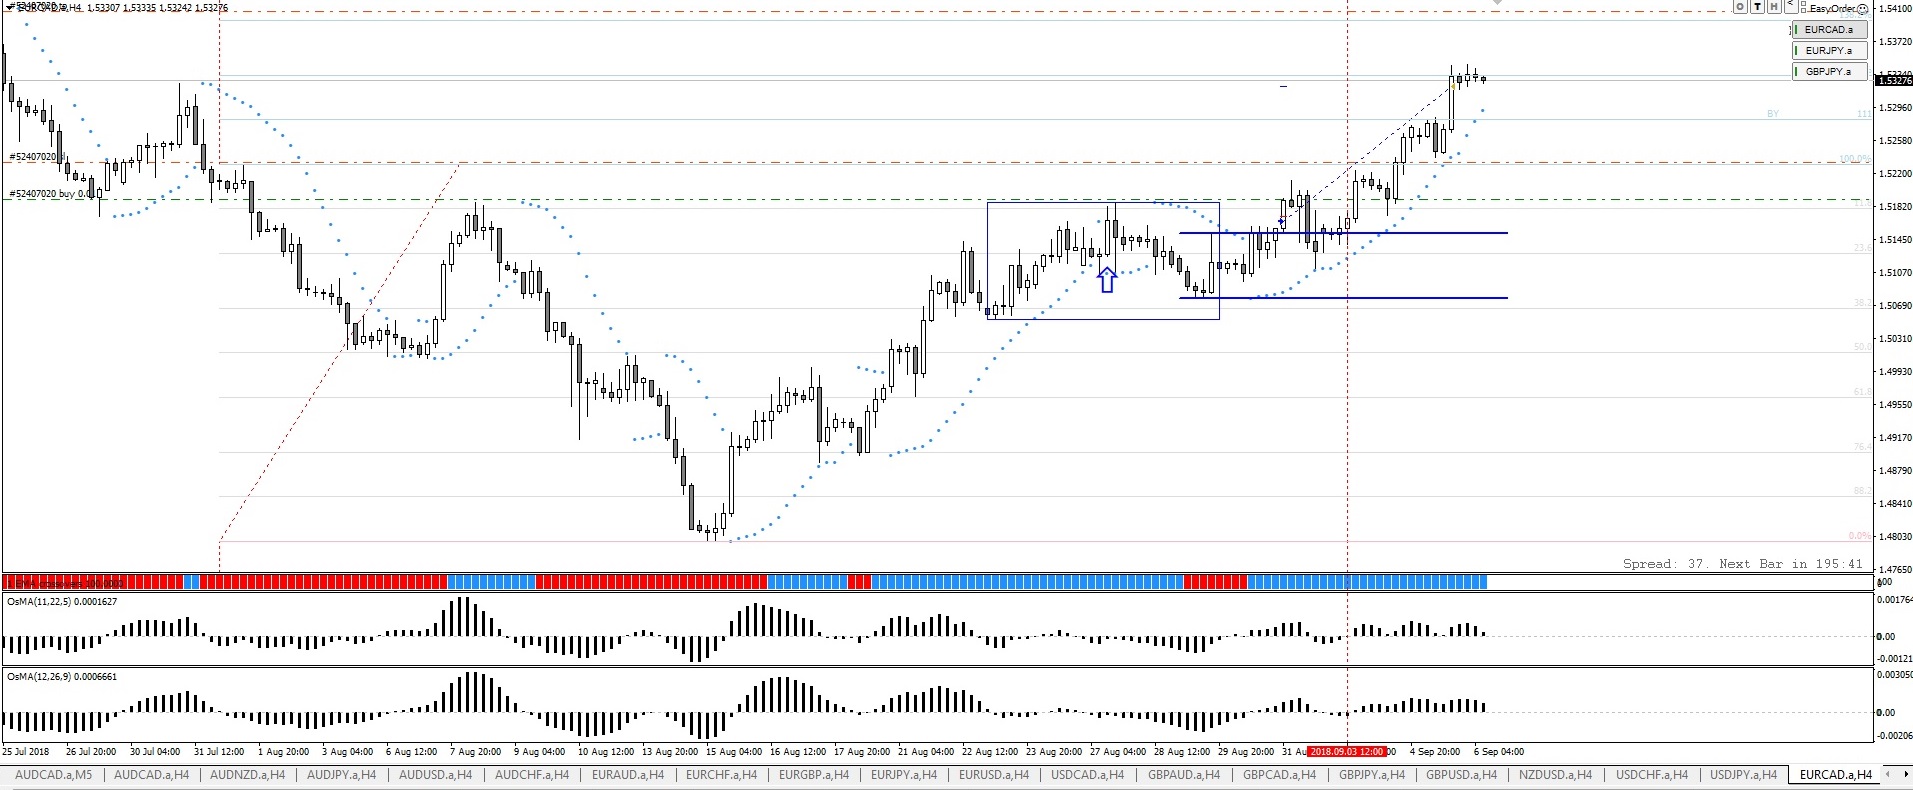Switch to the GBPJPY.a,H4 chart tab

pos(1372,775)
